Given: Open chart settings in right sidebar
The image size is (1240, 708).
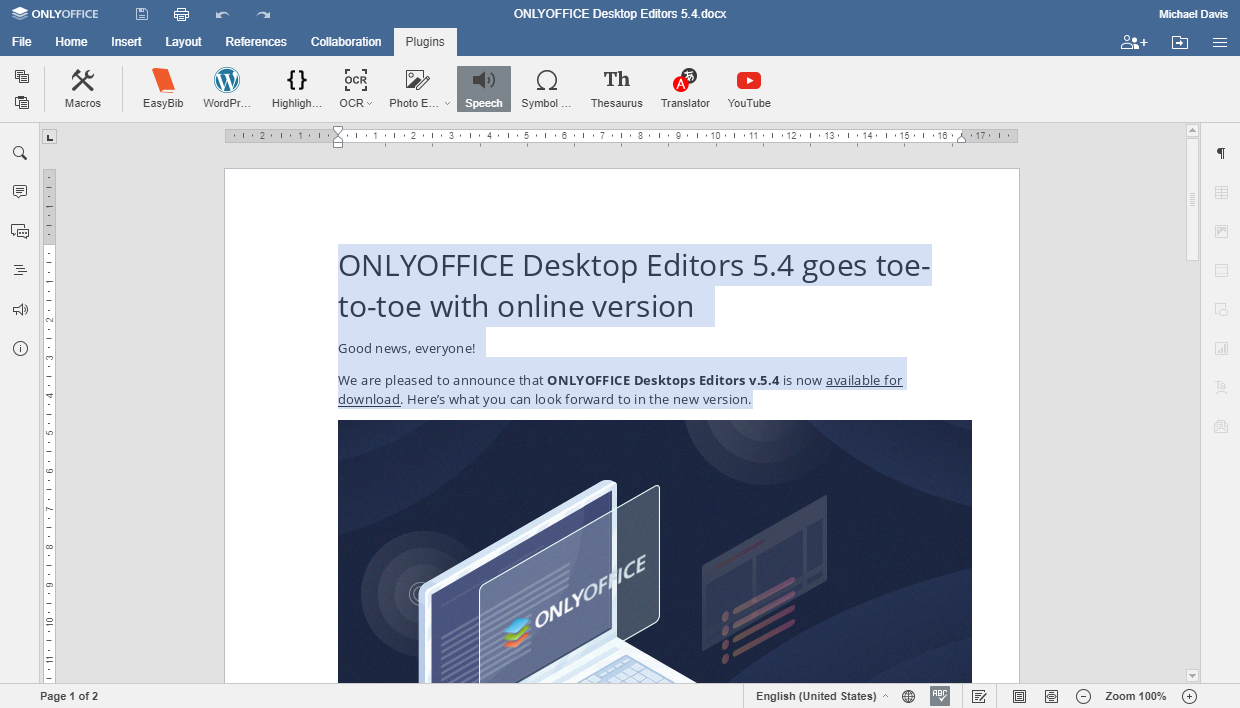Looking at the screenshot, I should (1221, 348).
